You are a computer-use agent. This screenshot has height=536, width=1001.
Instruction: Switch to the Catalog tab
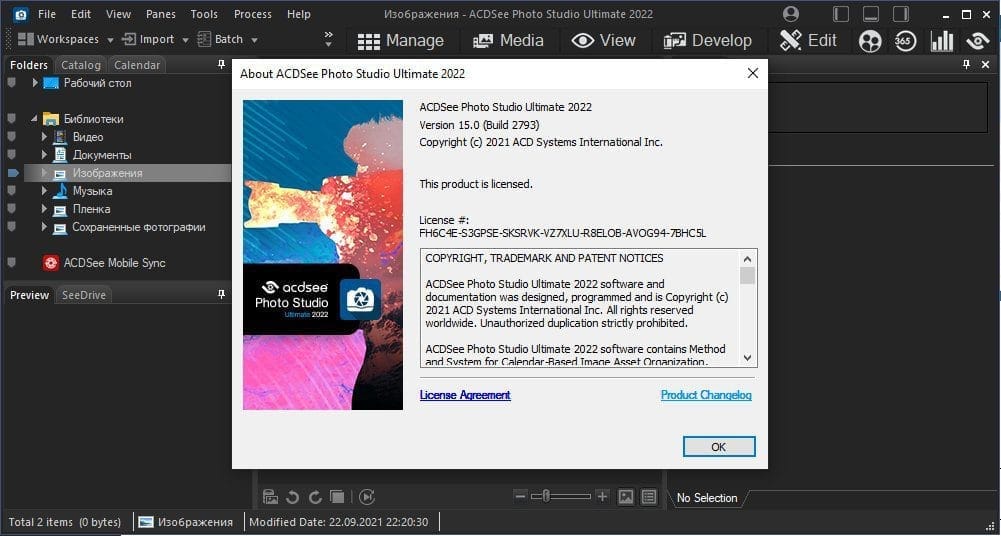(80, 64)
